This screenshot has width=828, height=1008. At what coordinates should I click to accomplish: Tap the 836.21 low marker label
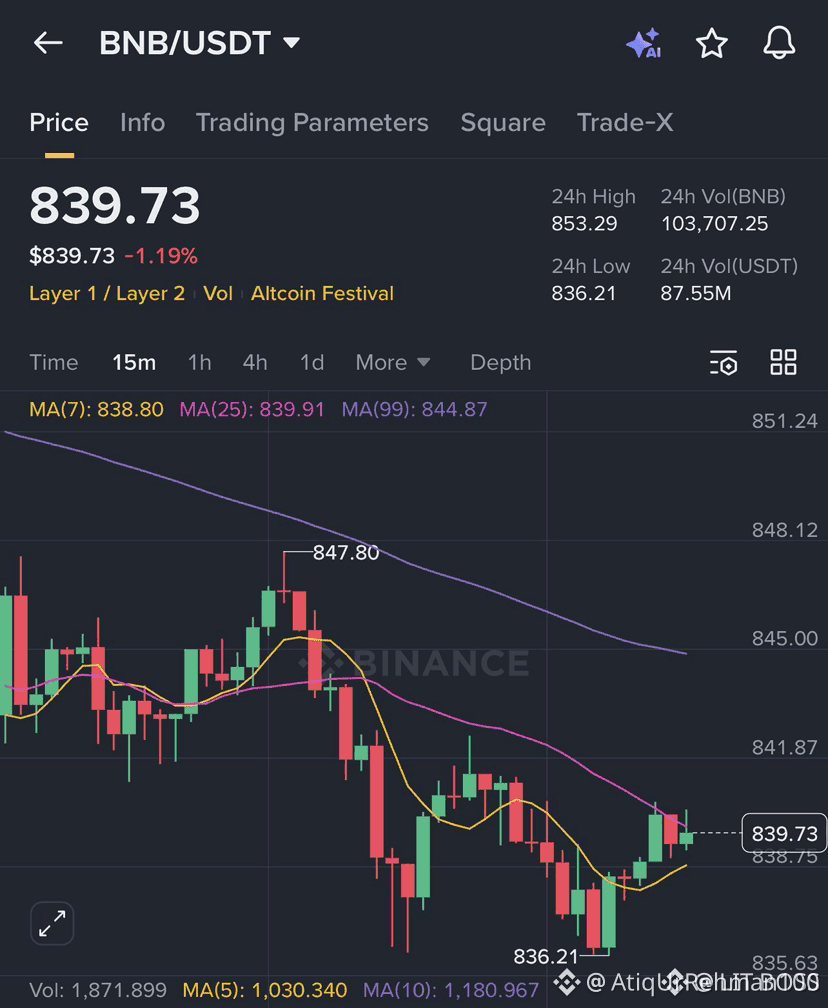click(546, 957)
